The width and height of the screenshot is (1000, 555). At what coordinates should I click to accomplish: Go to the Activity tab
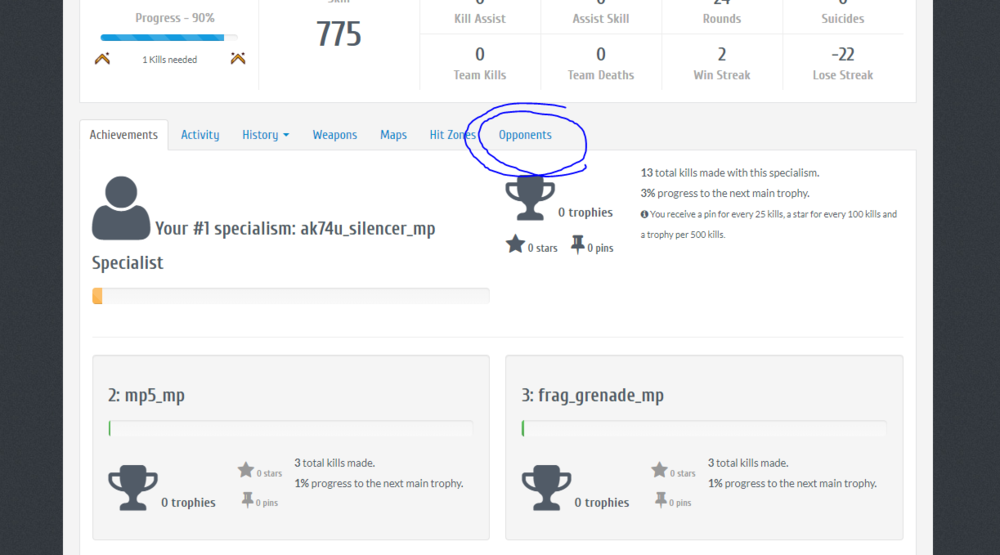200,135
